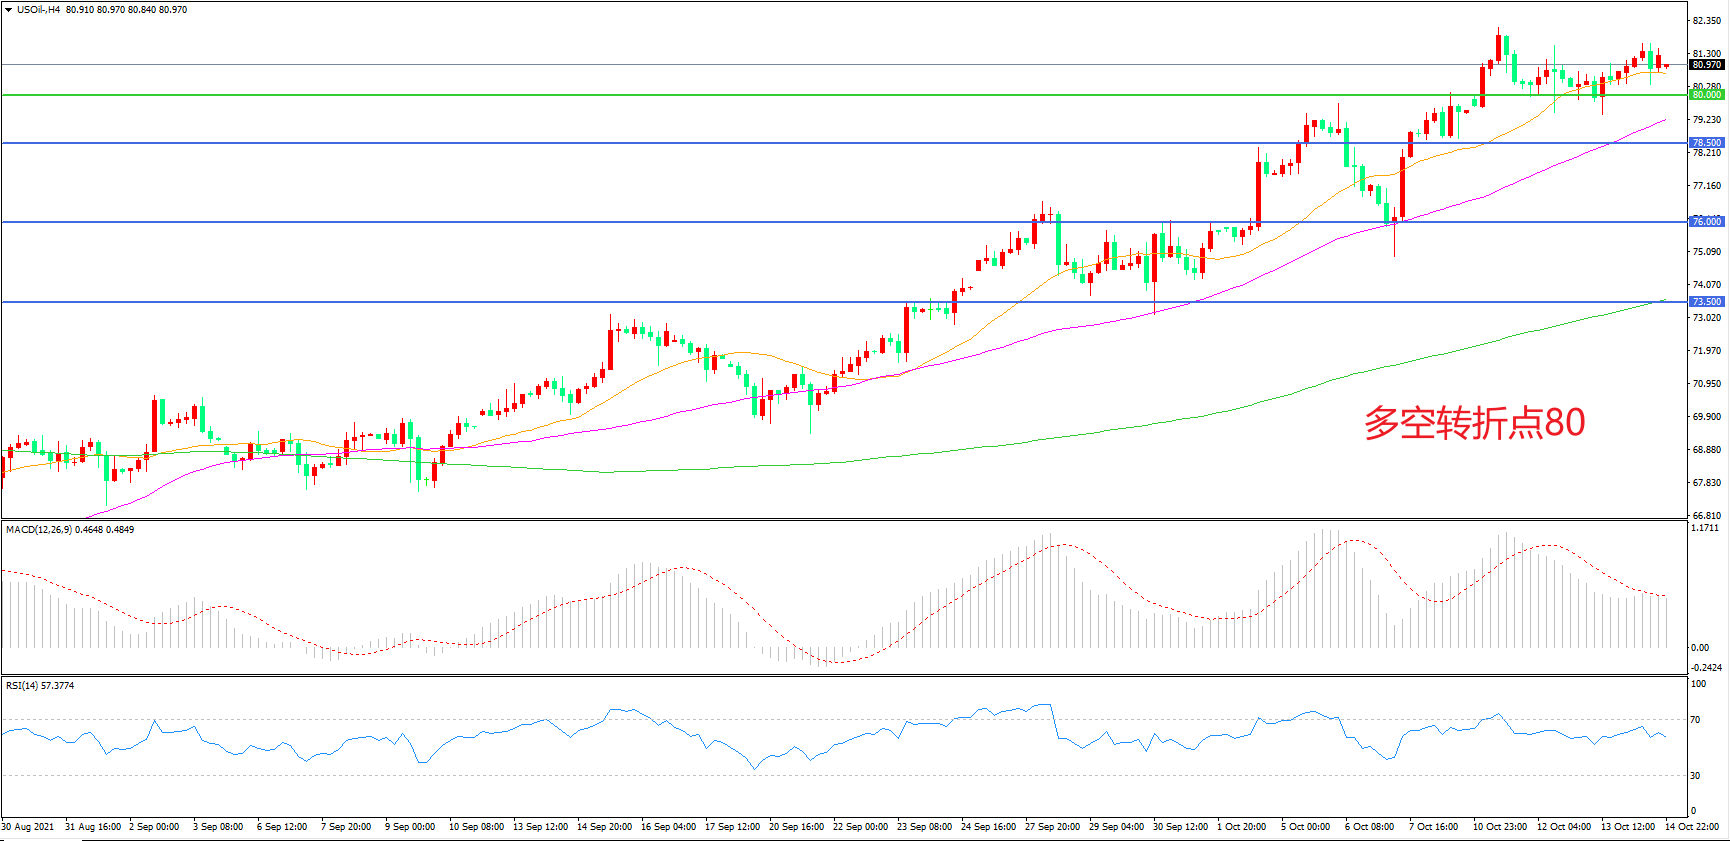The height and width of the screenshot is (841, 1730).
Task: Click the 66.810 price scale value
Action: pyautogui.click(x=1706, y=516)
